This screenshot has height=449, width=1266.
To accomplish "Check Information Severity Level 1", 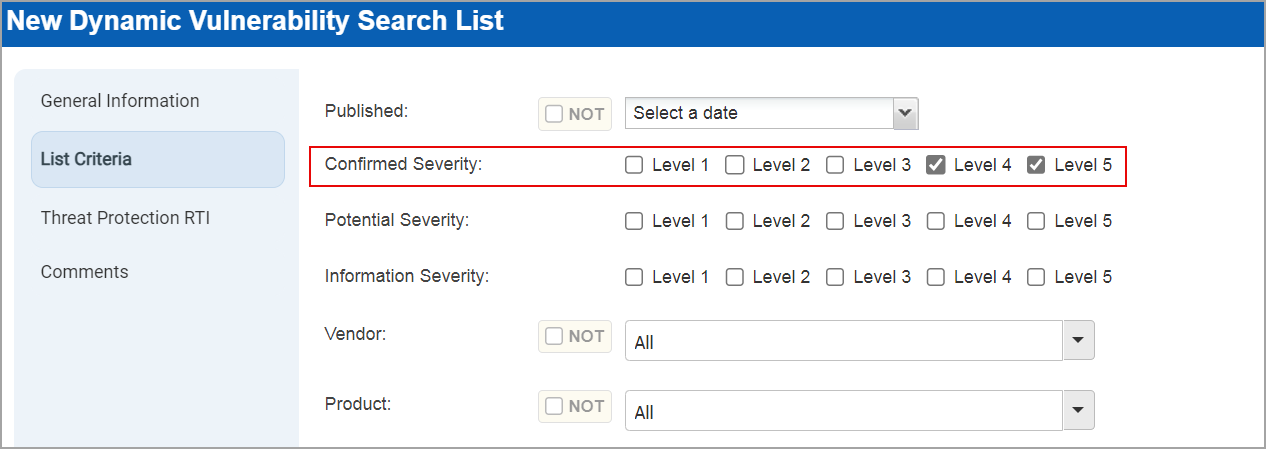I will [x=634, y=278].
